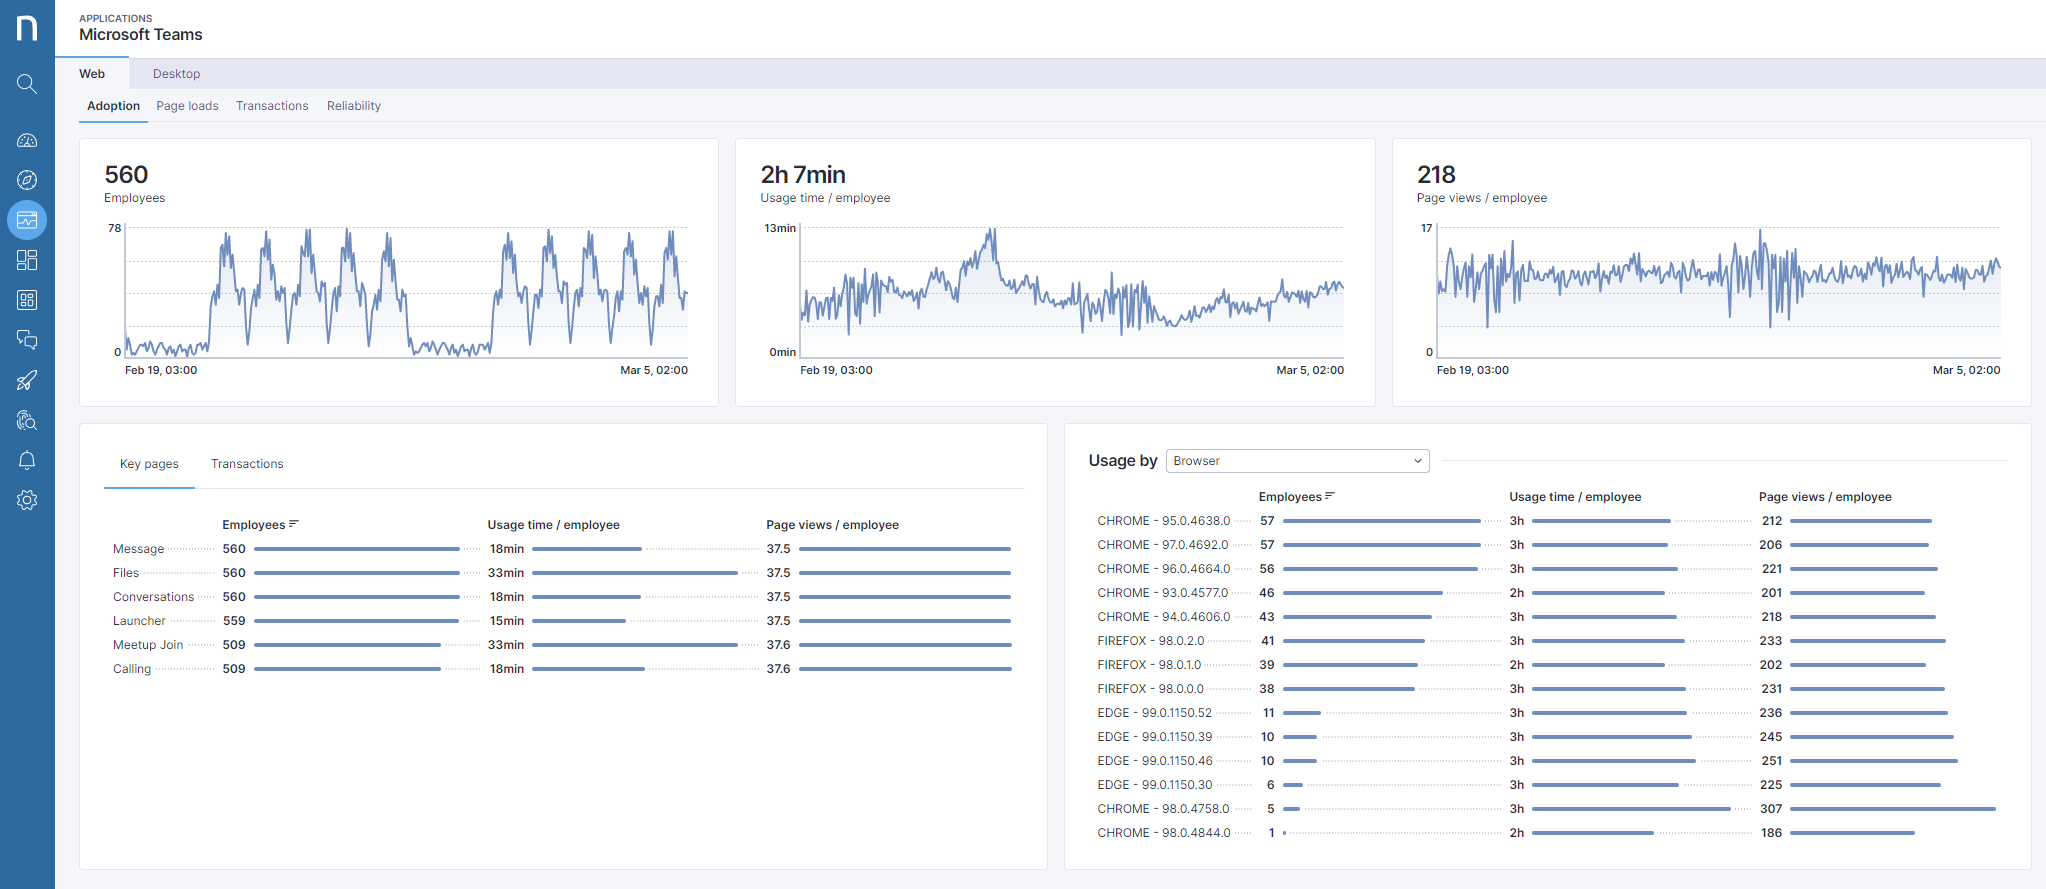Open the tiles layout sidebar icon
Screen dimensions: 2046x889
(27, 260)
